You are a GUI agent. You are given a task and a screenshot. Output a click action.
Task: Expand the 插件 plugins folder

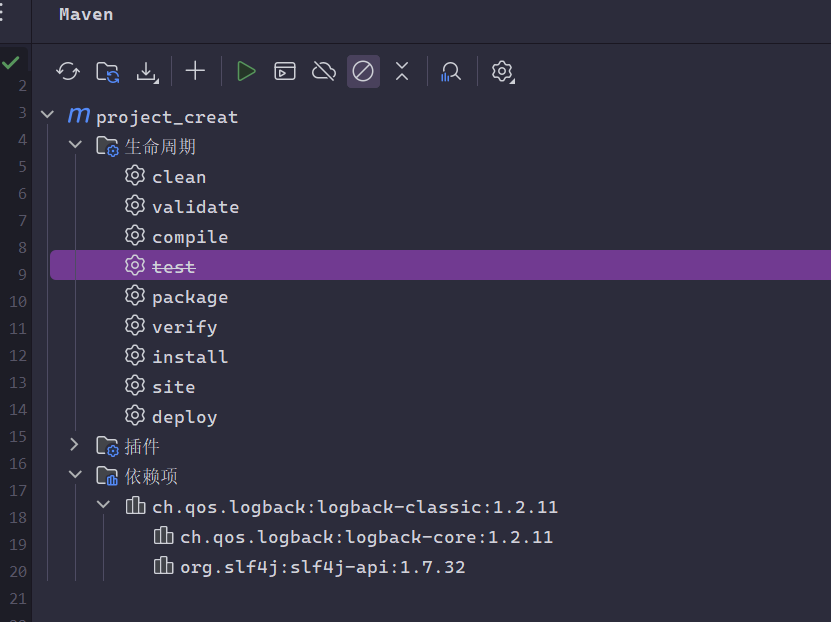[x=74, y=445]
